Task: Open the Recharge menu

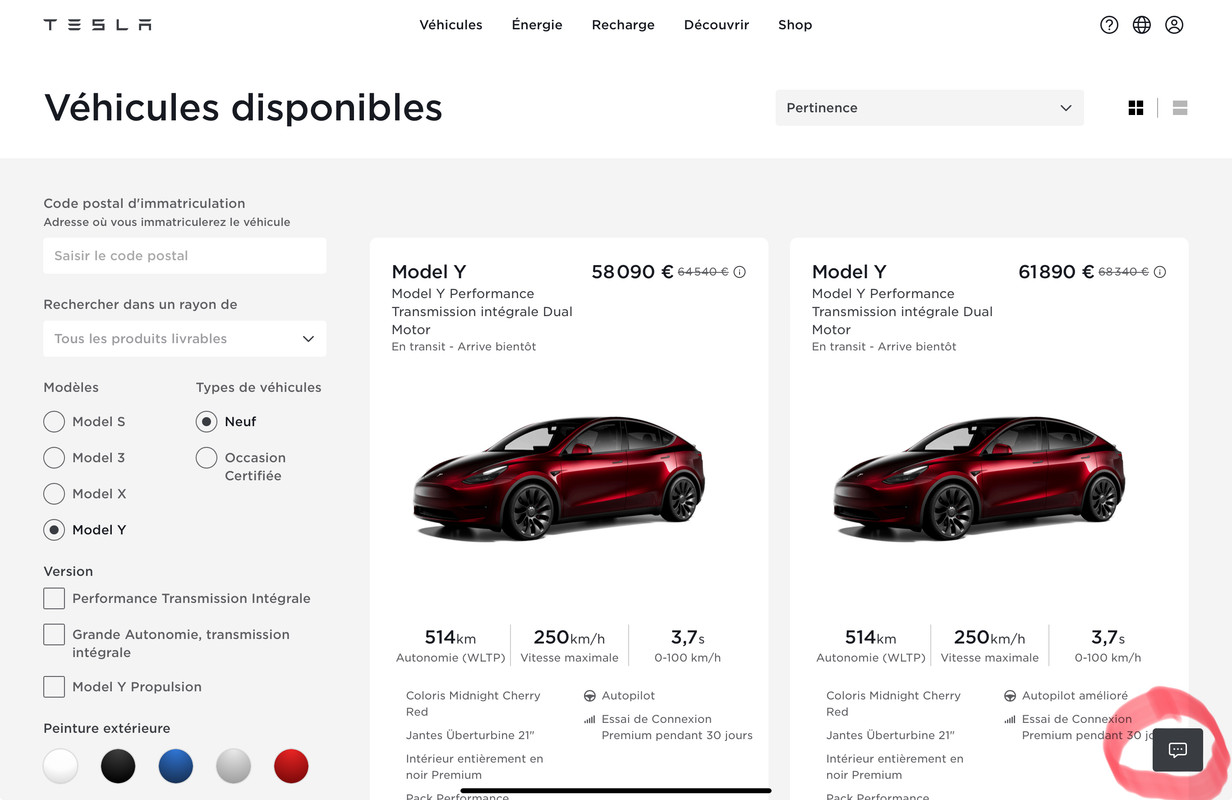Action: click(x=623, y=25)
